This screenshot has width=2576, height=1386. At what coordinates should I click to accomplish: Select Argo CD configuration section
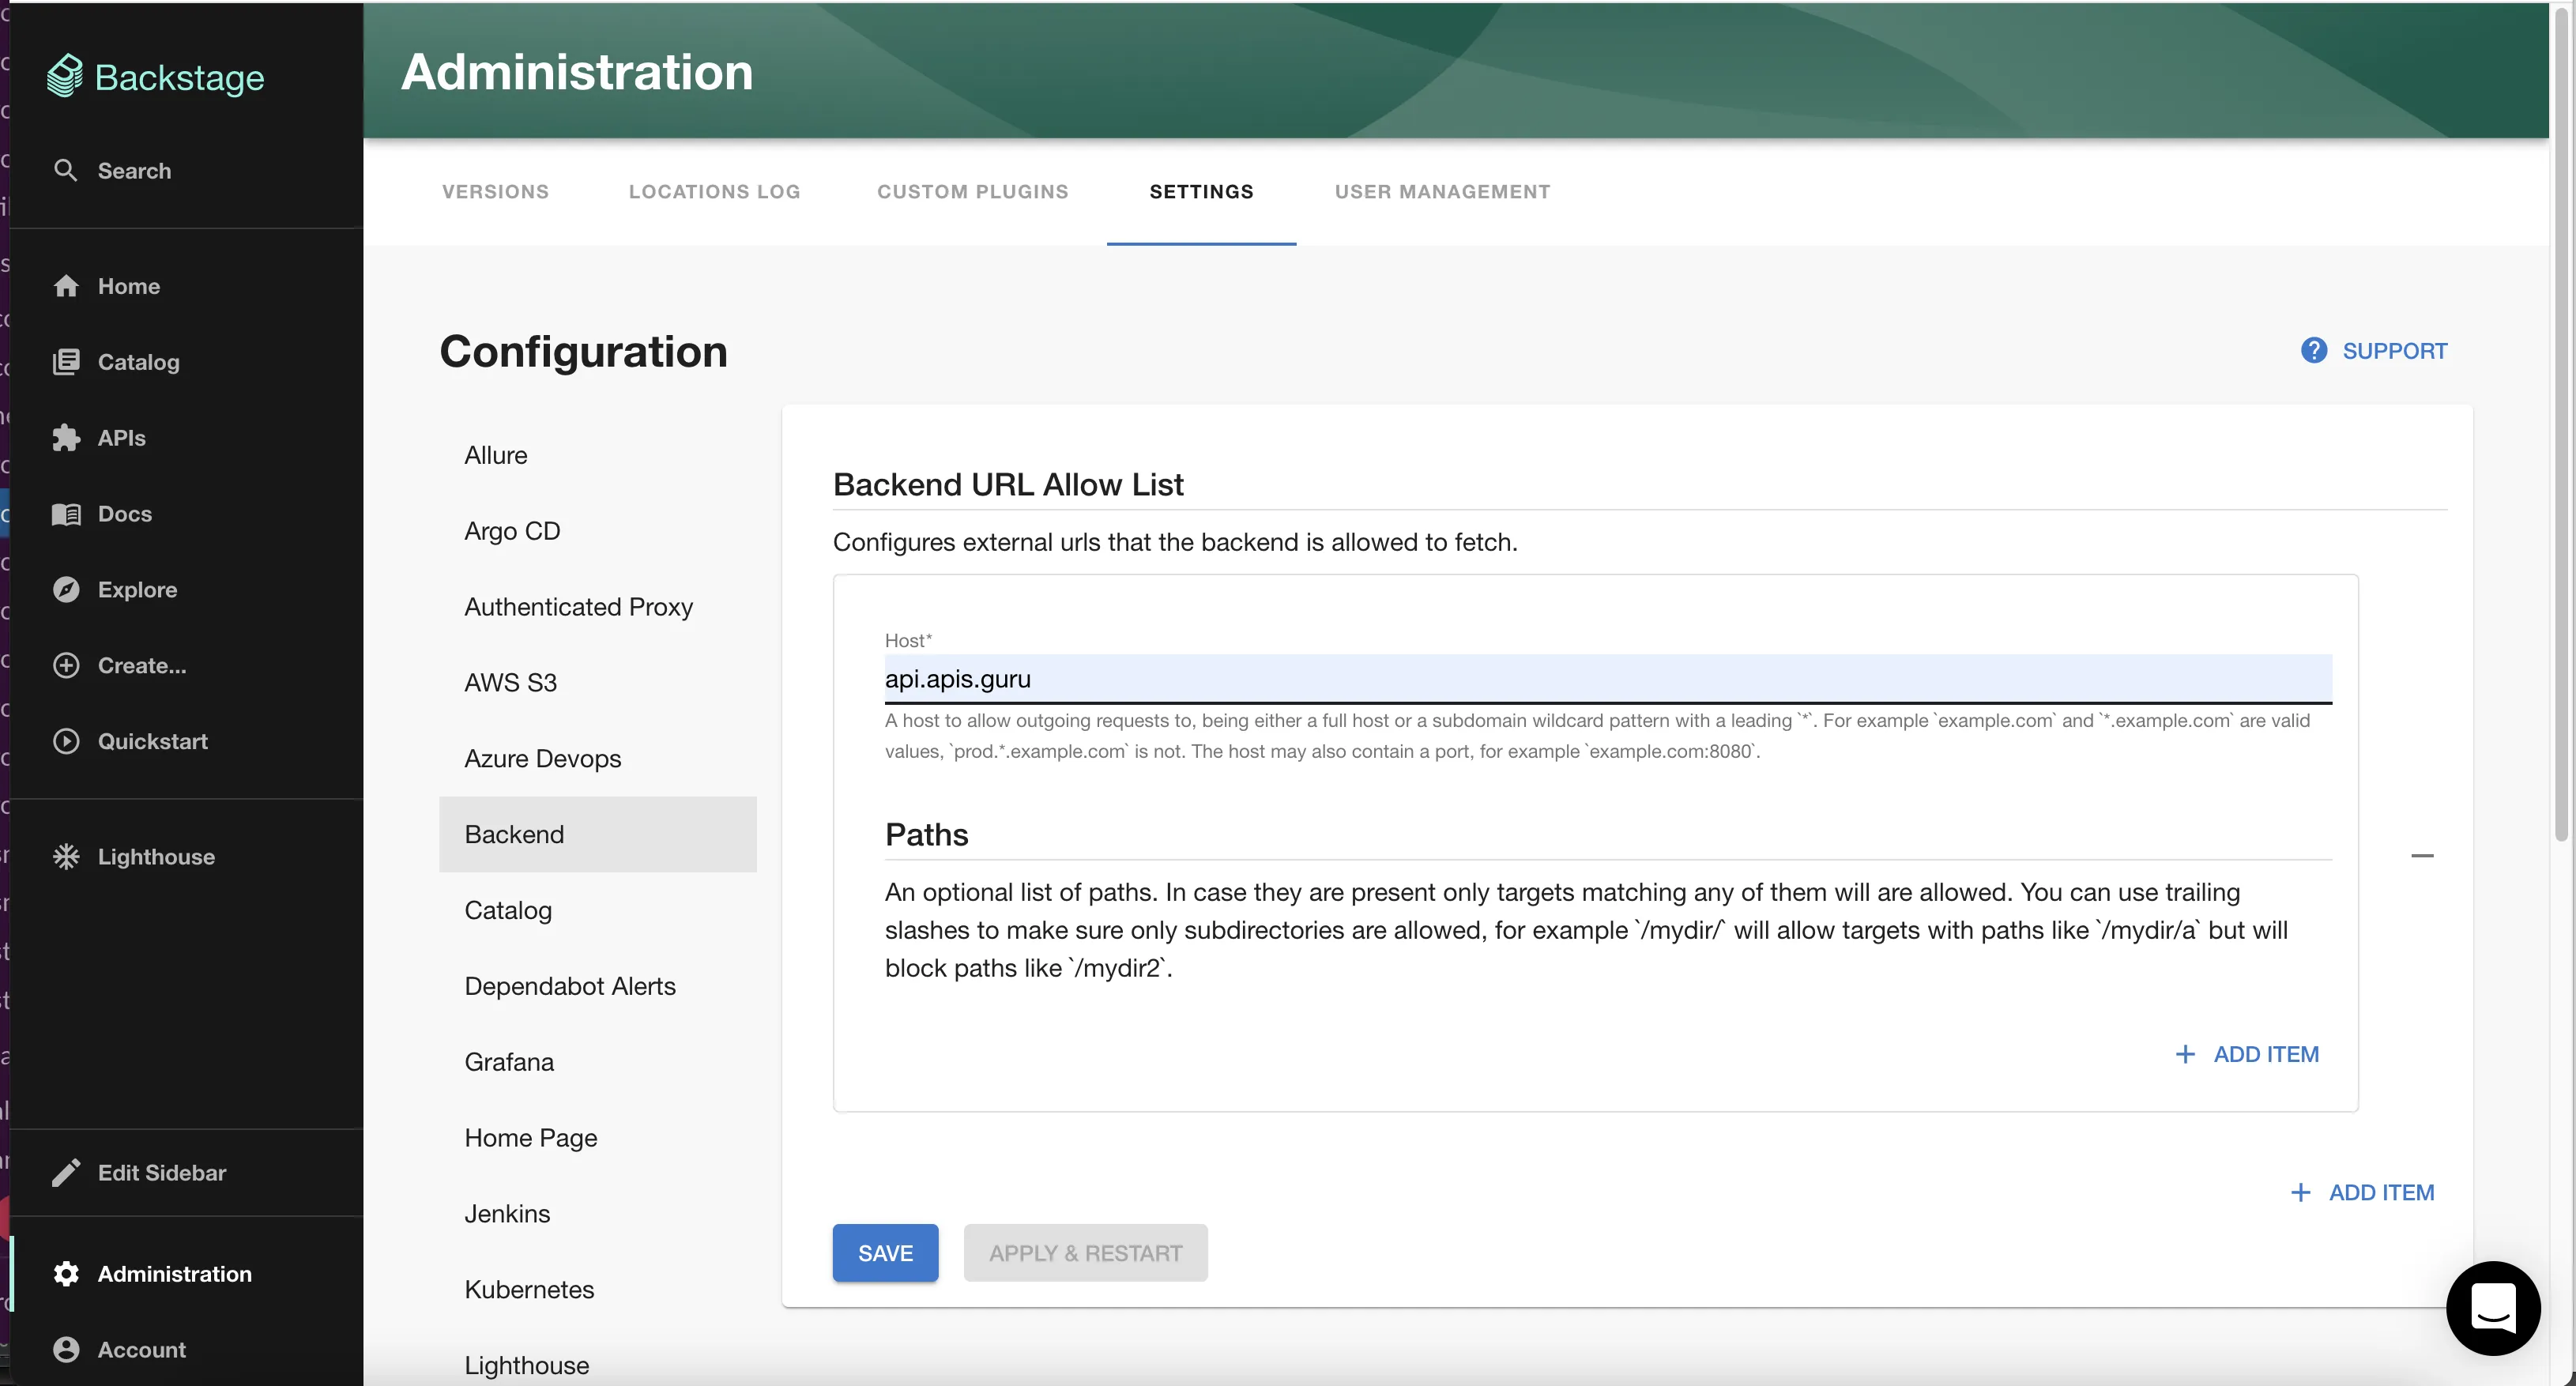tap(512, 531)
